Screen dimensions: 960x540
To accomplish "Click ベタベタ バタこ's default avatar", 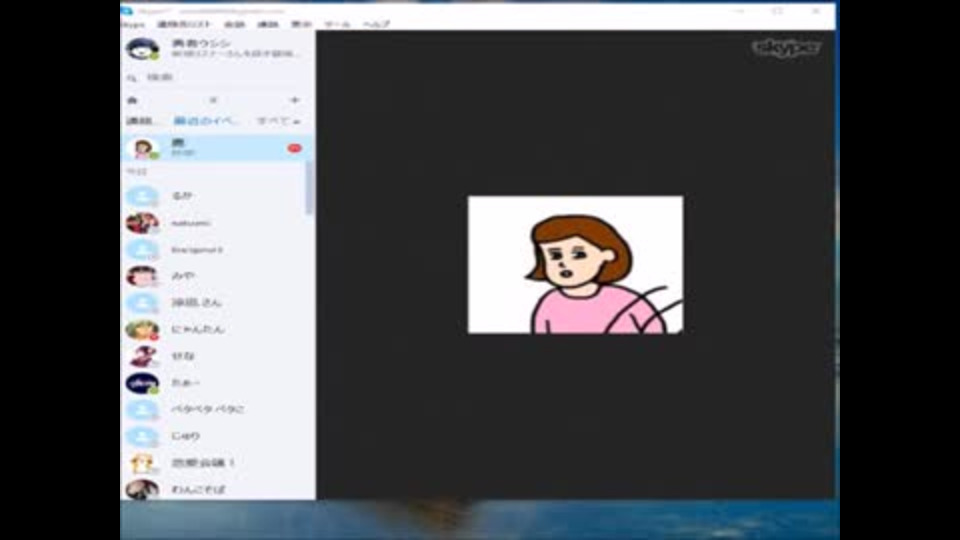I will (x=143, y=409).
